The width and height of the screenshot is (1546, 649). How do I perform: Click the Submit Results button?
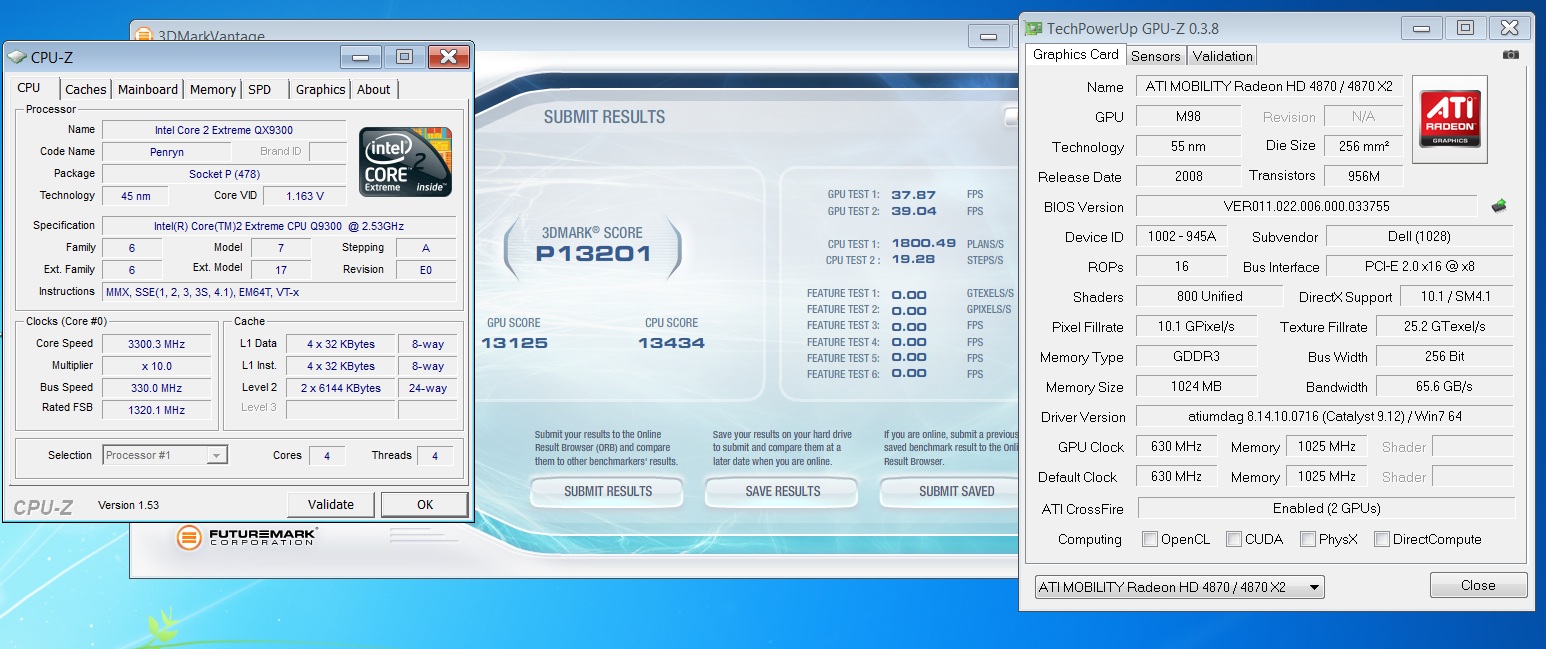tap(608, 491)
